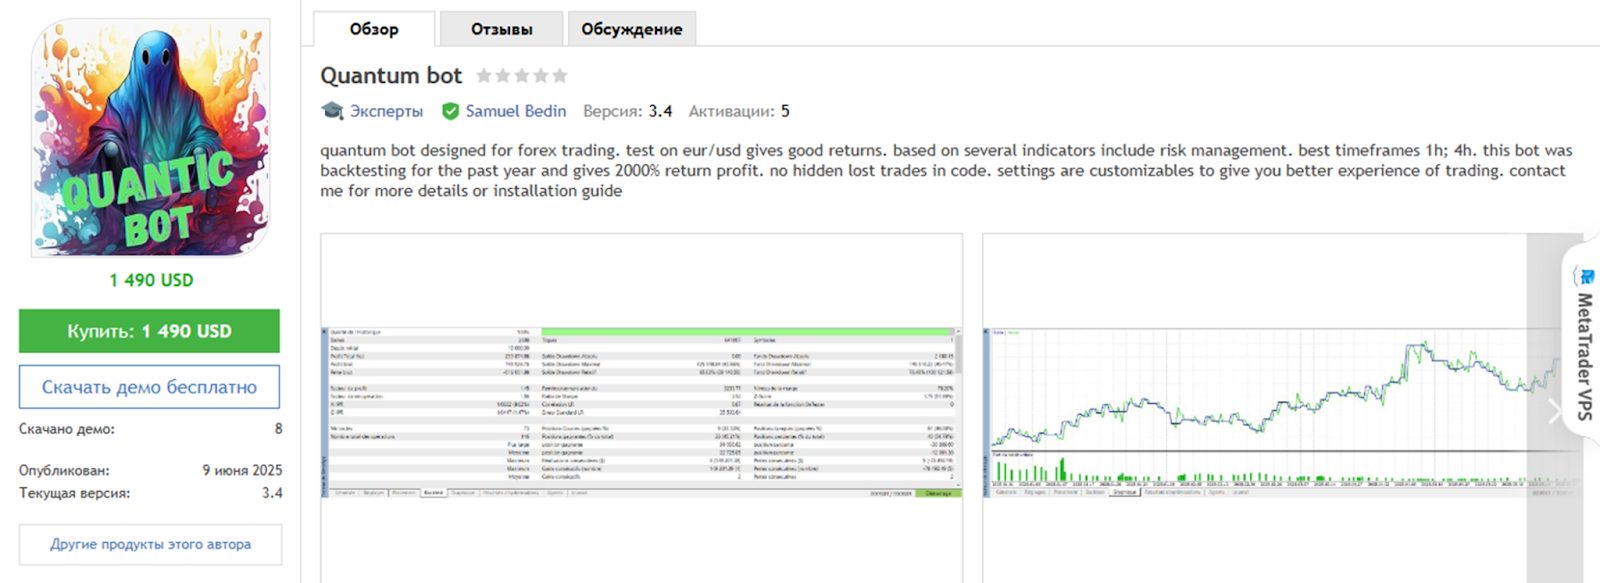Click the small icon atop the MetaTrader VPS tab

coord(1584,276)
